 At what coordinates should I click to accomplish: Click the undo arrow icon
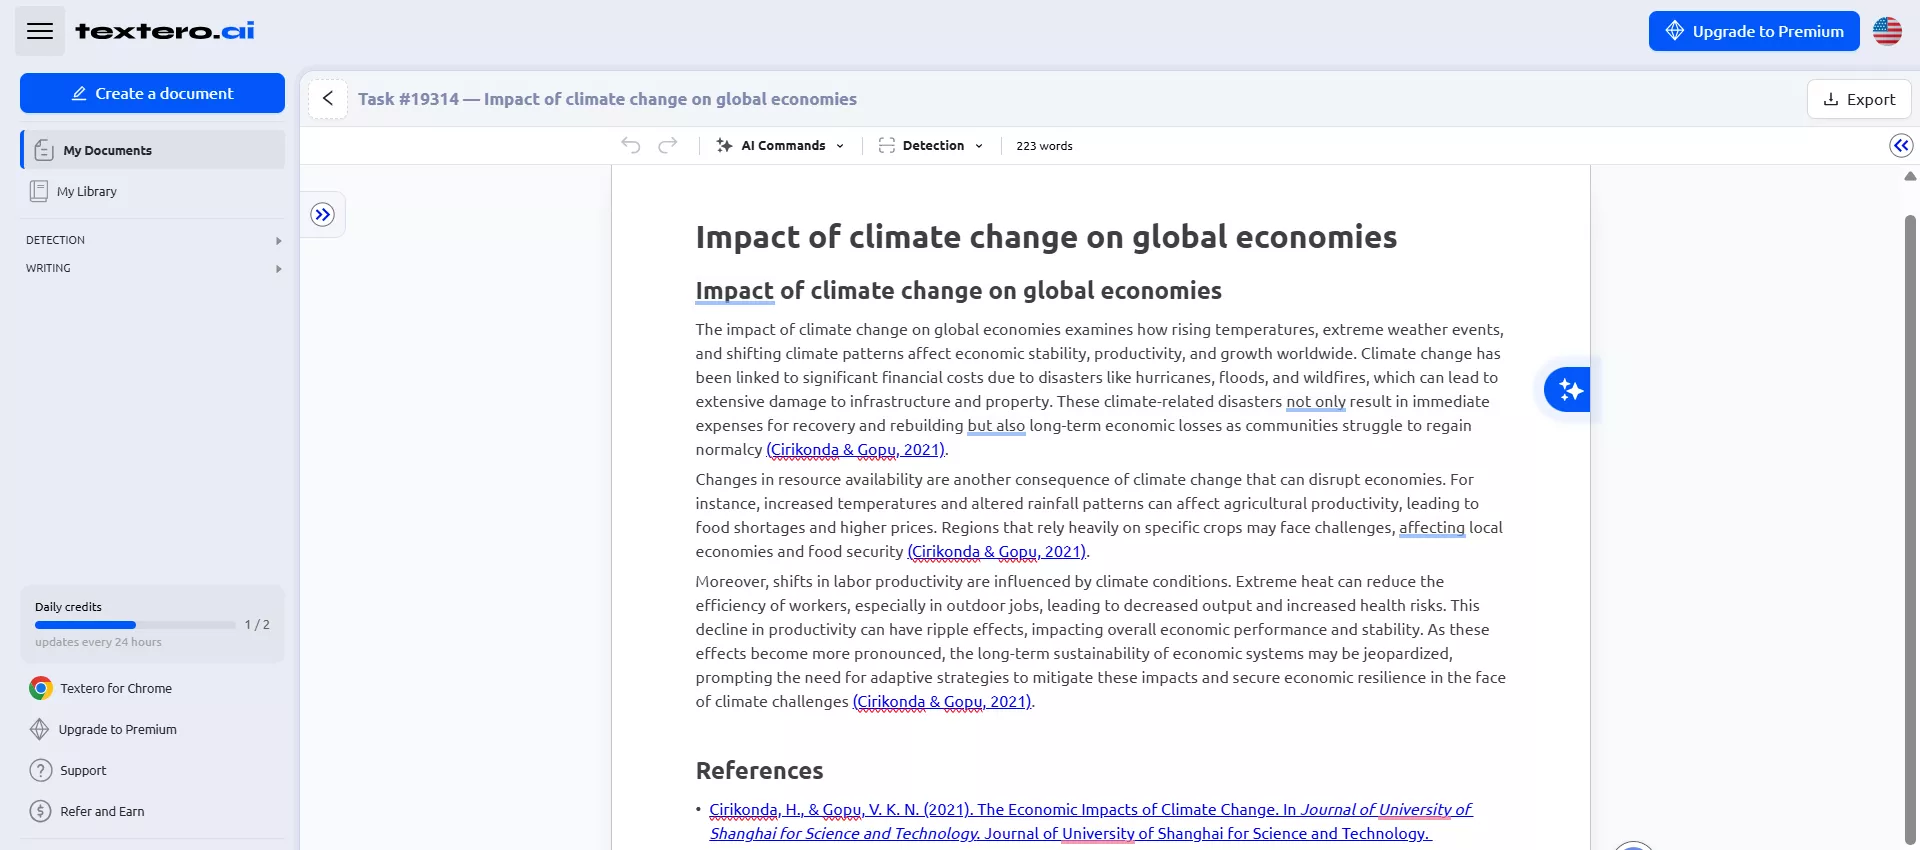[x=630, y=146]
